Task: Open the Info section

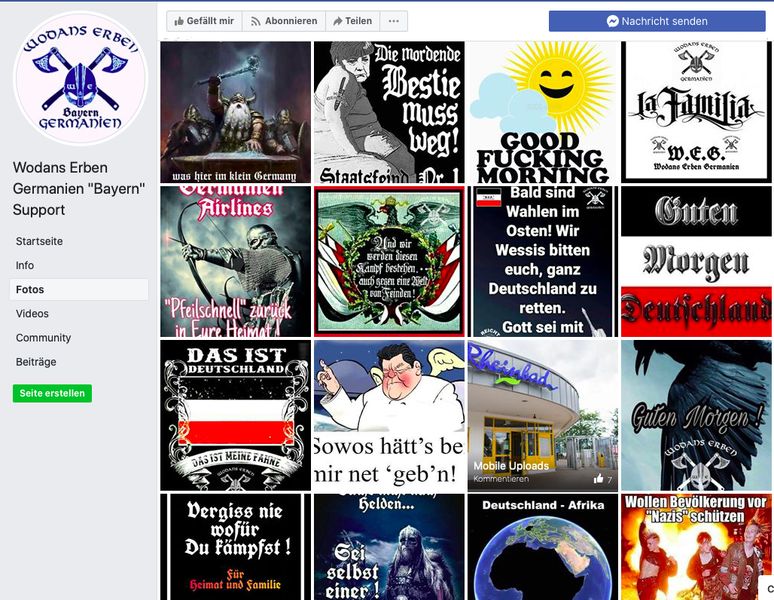Action: 25,265
